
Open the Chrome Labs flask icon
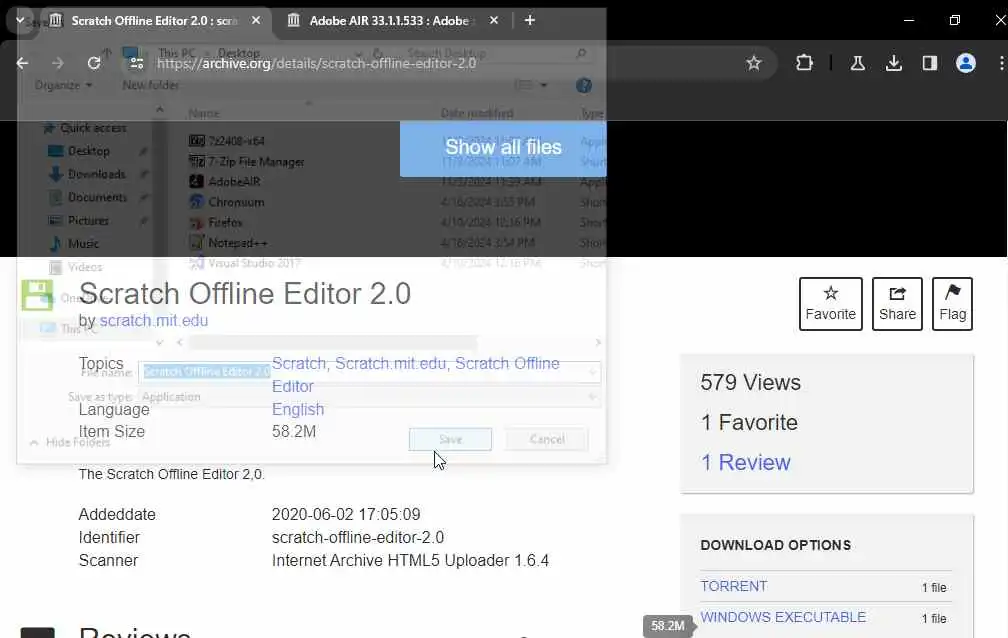coord(858,63)
